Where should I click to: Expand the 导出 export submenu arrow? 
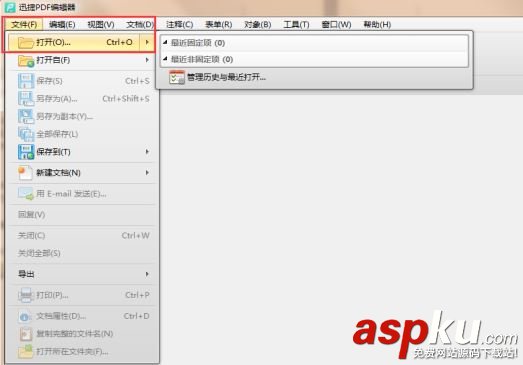pyautogui.click(x=147, y=274)
